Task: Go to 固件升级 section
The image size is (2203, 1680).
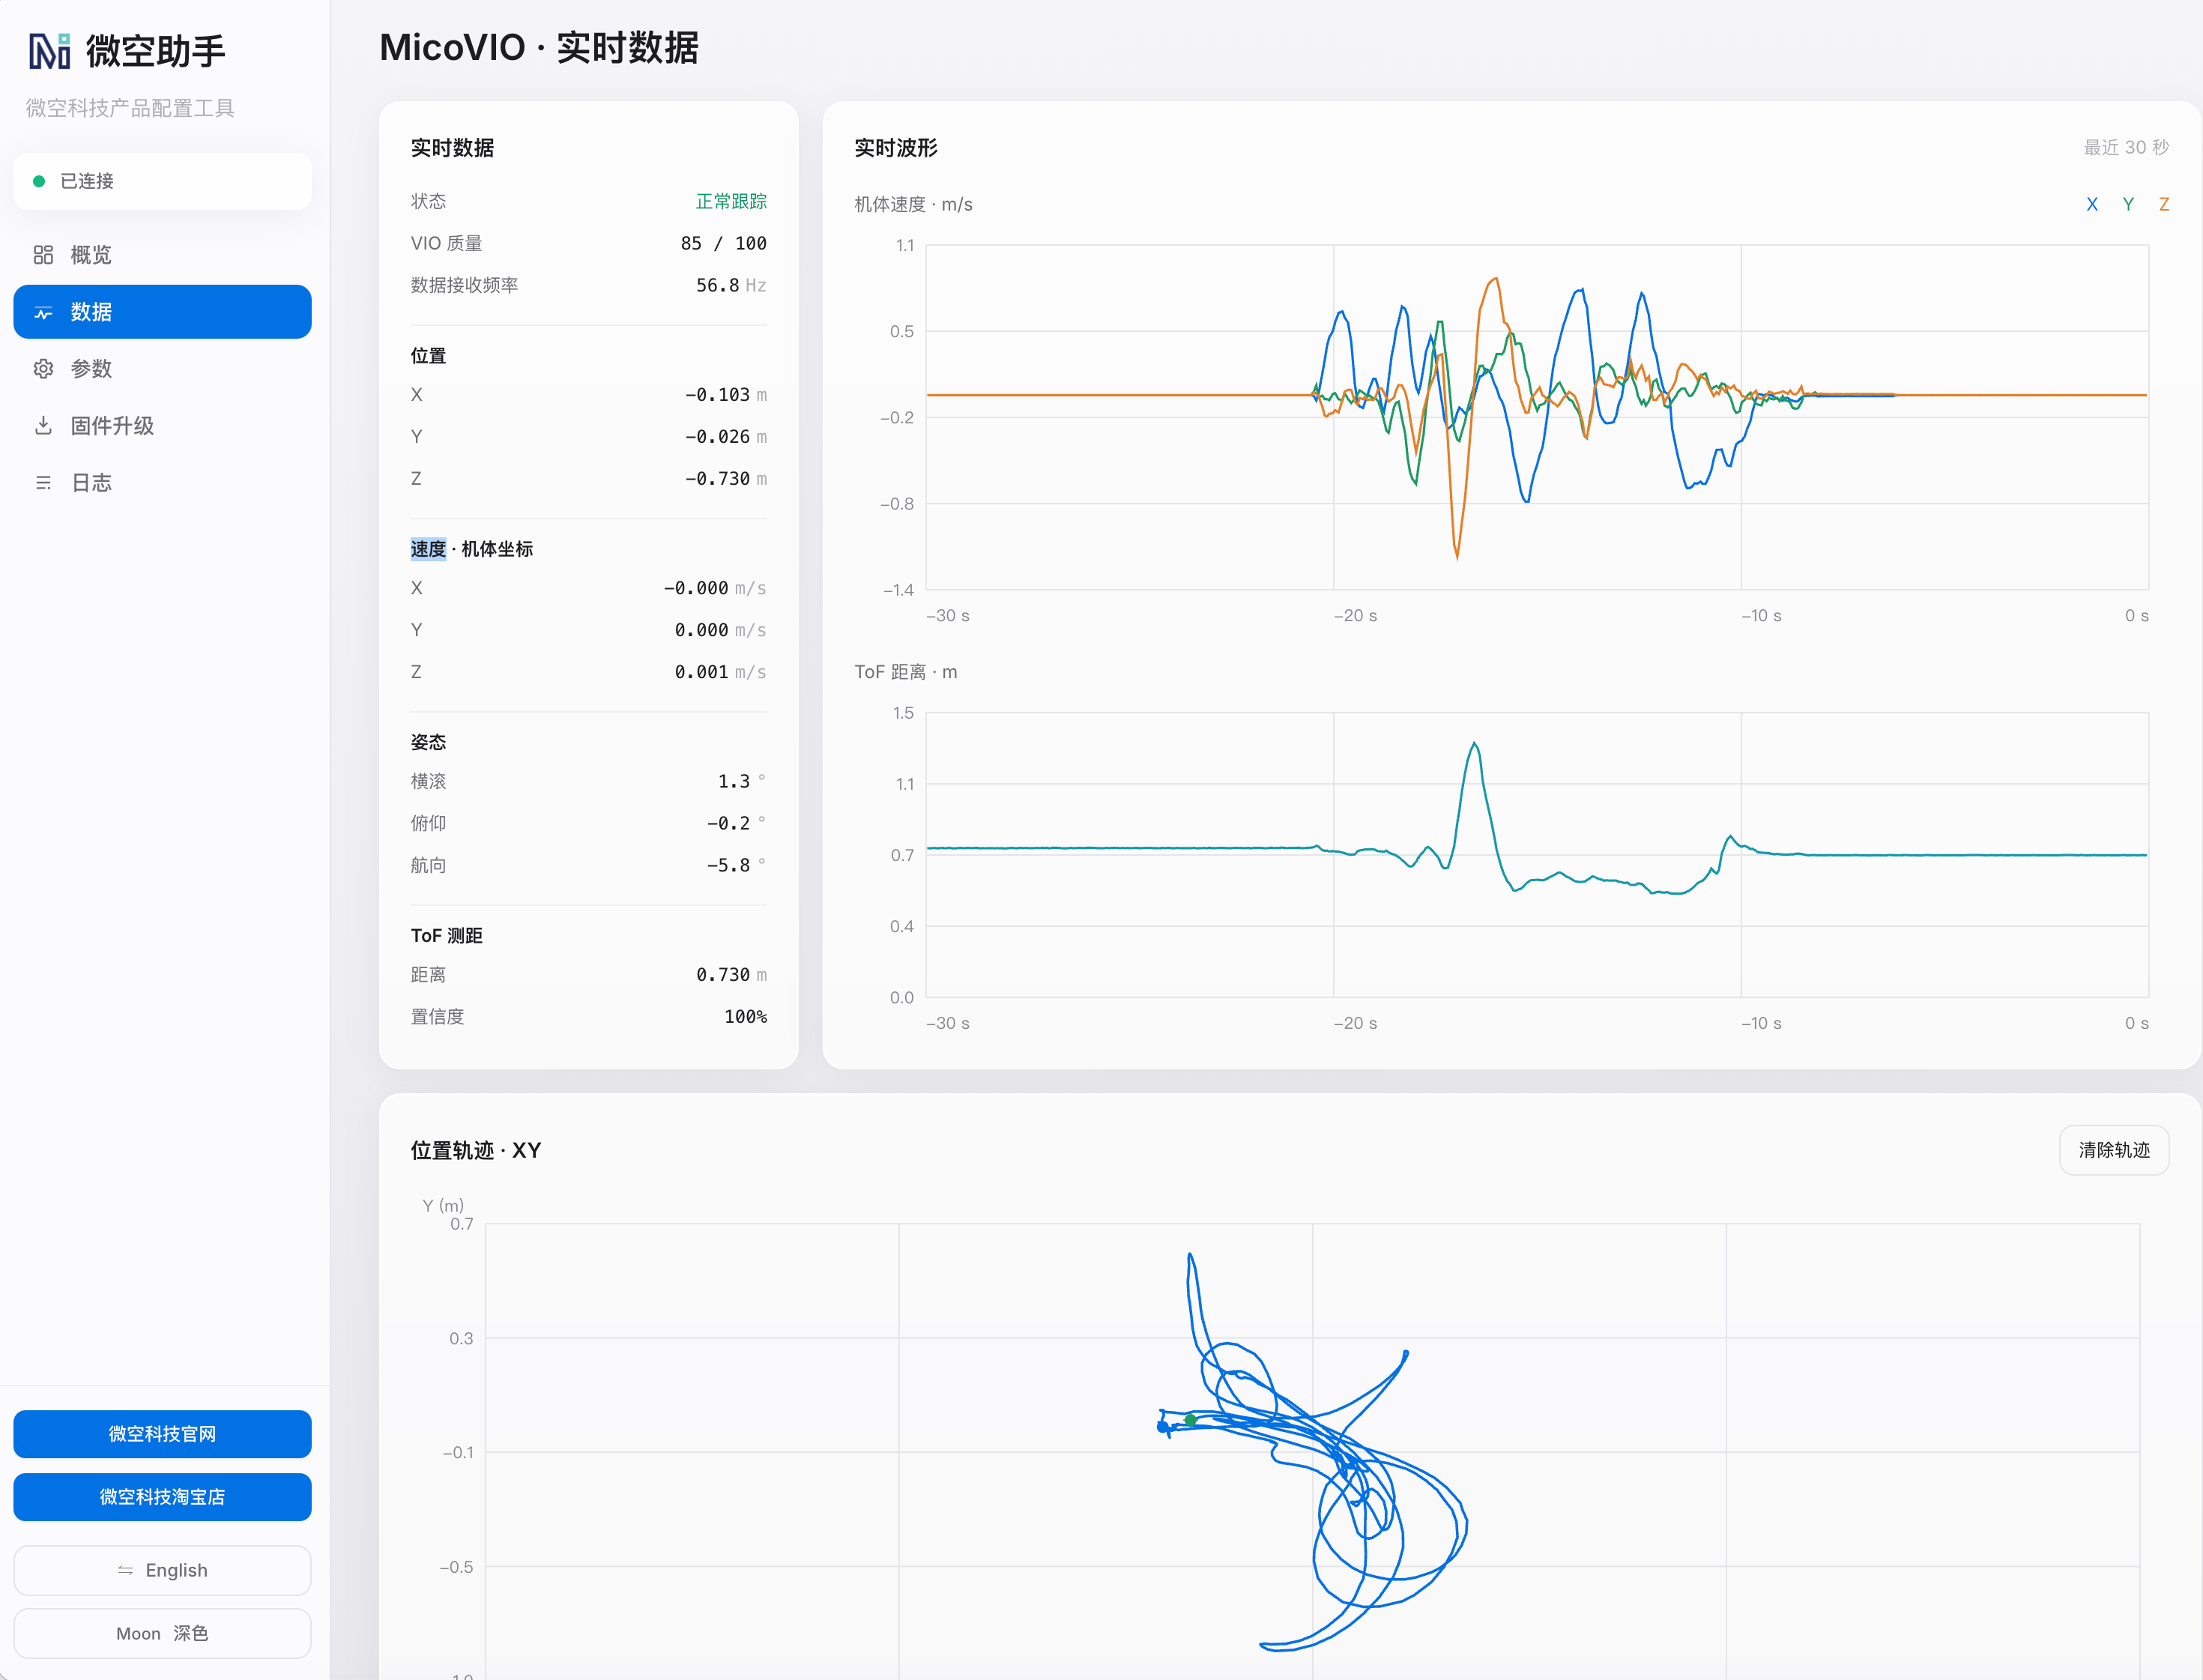Action: point(162,426)
